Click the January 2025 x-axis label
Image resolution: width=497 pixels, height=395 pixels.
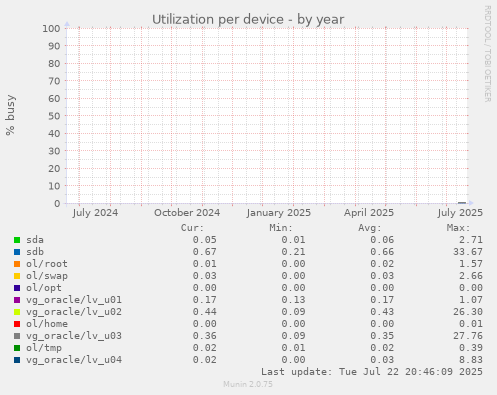click(279, 213)
